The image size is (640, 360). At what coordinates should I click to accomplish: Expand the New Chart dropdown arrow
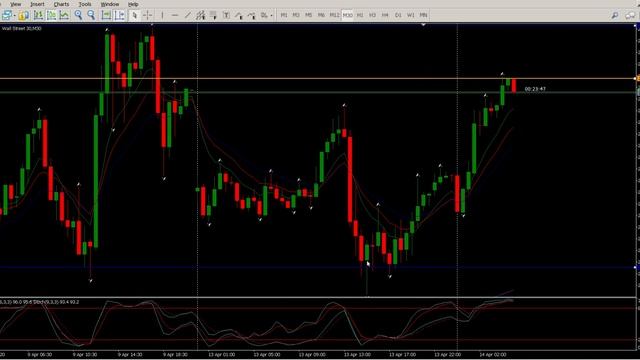[x=14, y=16]
